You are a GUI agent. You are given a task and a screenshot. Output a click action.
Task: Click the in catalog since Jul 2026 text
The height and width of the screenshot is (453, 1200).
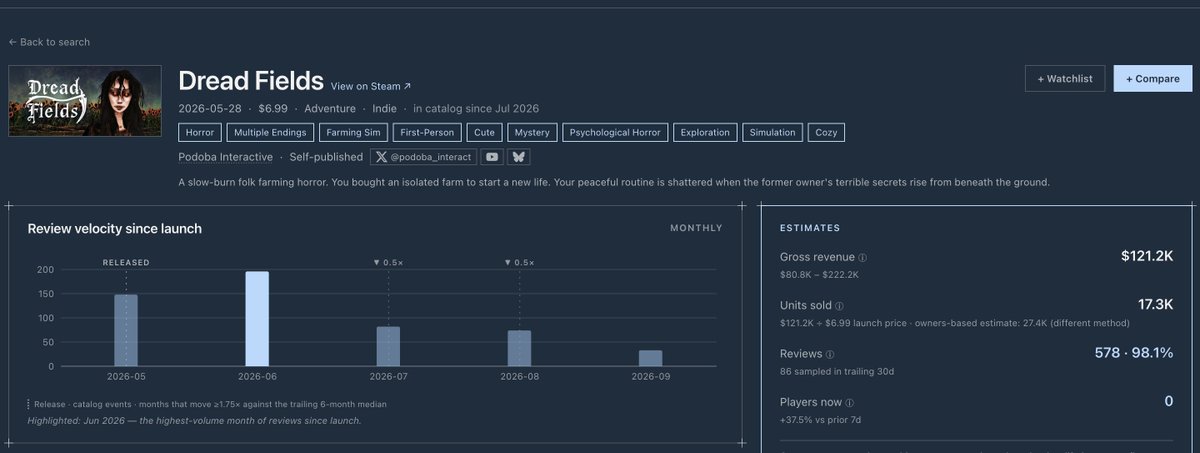(476, 108)
